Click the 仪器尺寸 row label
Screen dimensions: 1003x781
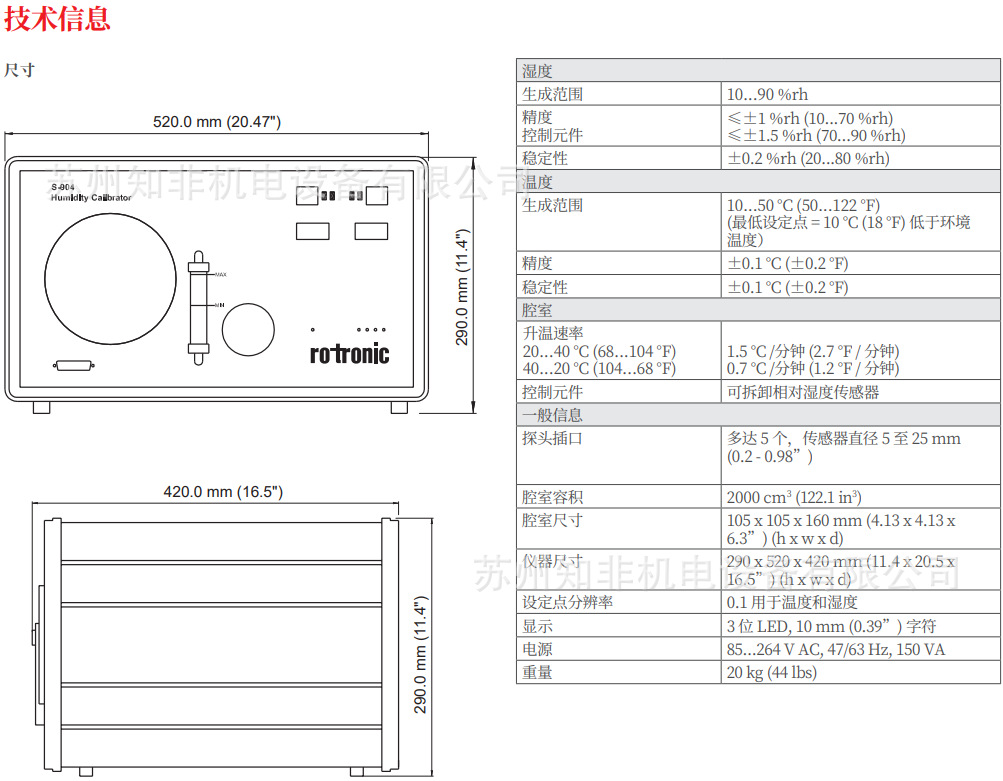[x=552, y=561]
